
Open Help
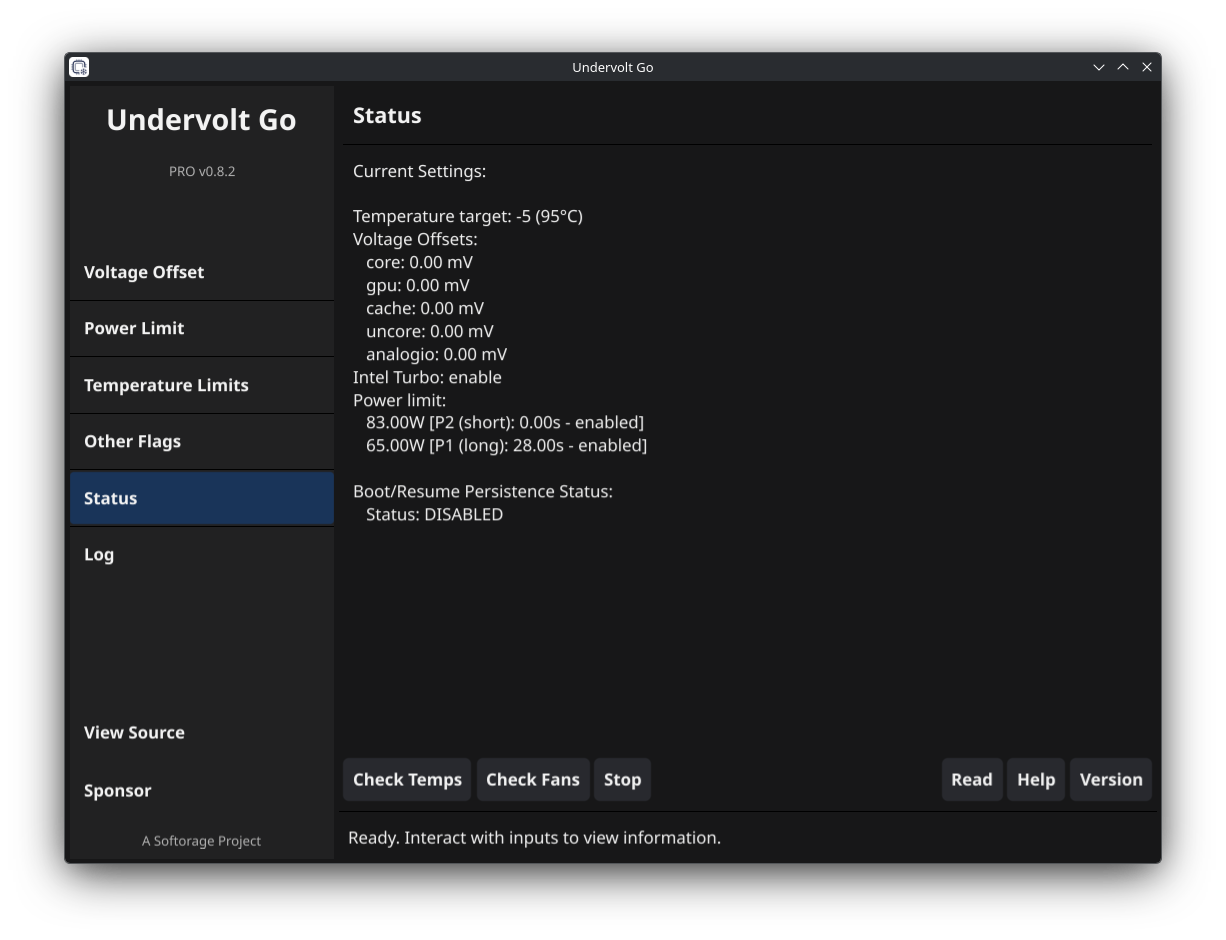1036,780
